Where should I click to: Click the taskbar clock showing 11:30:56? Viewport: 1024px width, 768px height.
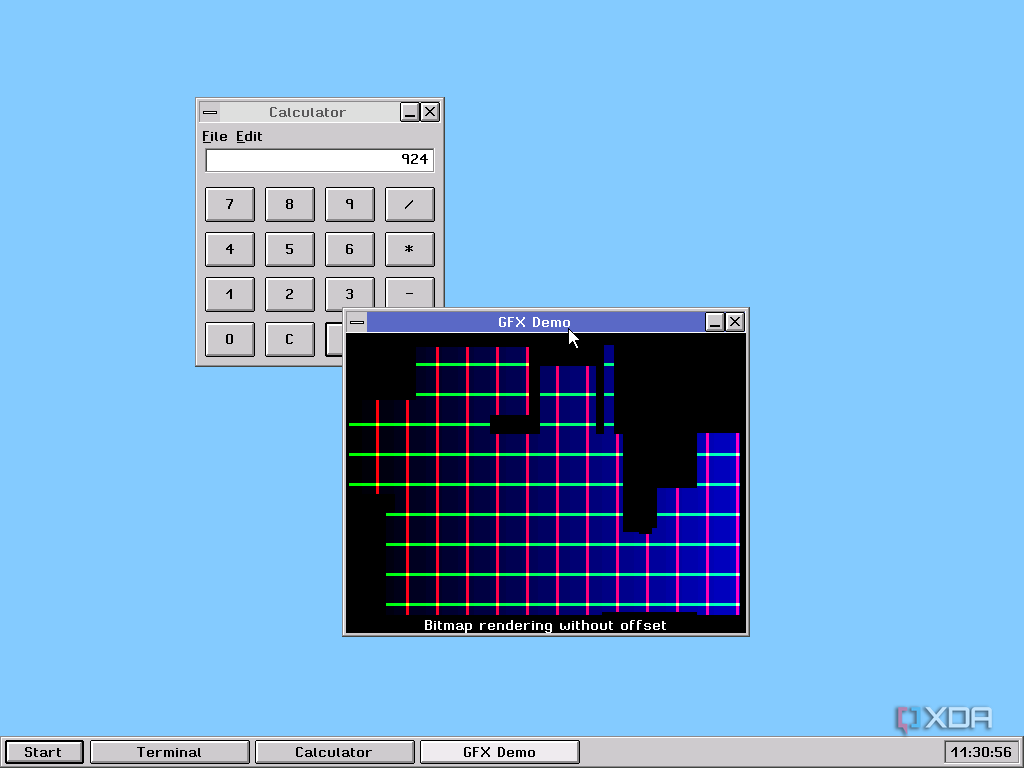[x=982, y=752]
